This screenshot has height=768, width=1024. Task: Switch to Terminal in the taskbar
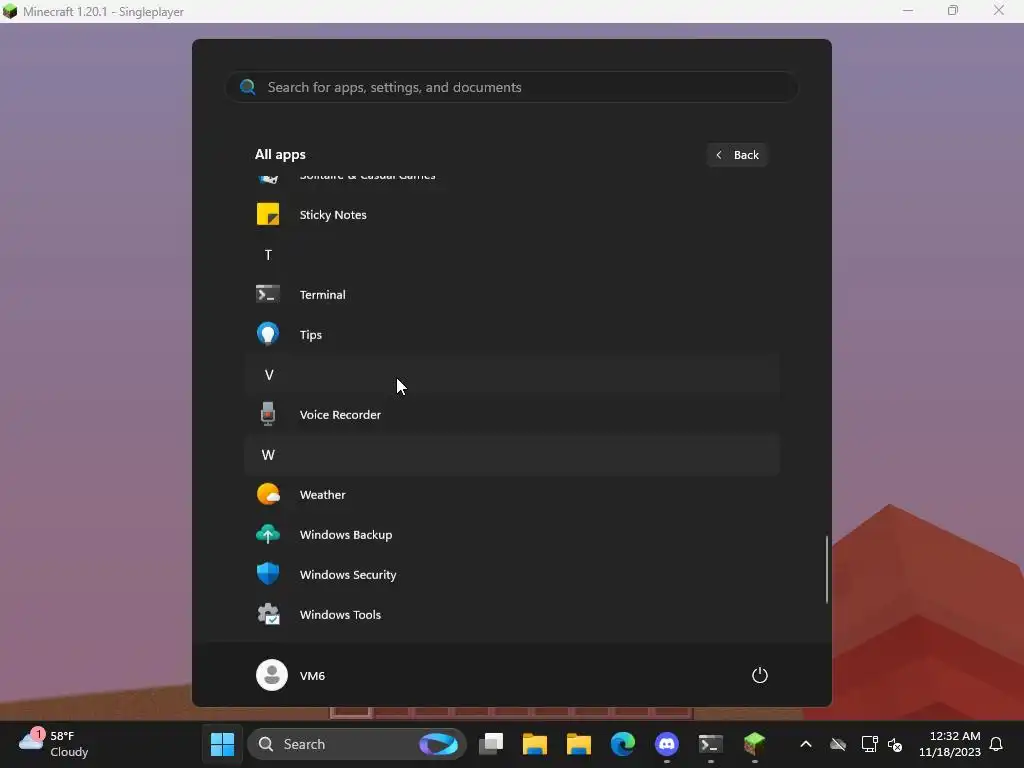click(x=711, y=744)
